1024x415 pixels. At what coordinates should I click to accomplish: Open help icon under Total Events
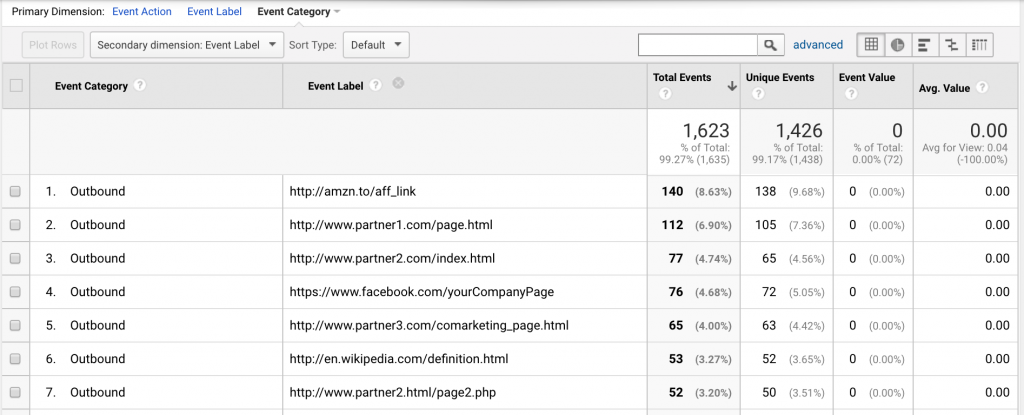click(x=665, y=94)
